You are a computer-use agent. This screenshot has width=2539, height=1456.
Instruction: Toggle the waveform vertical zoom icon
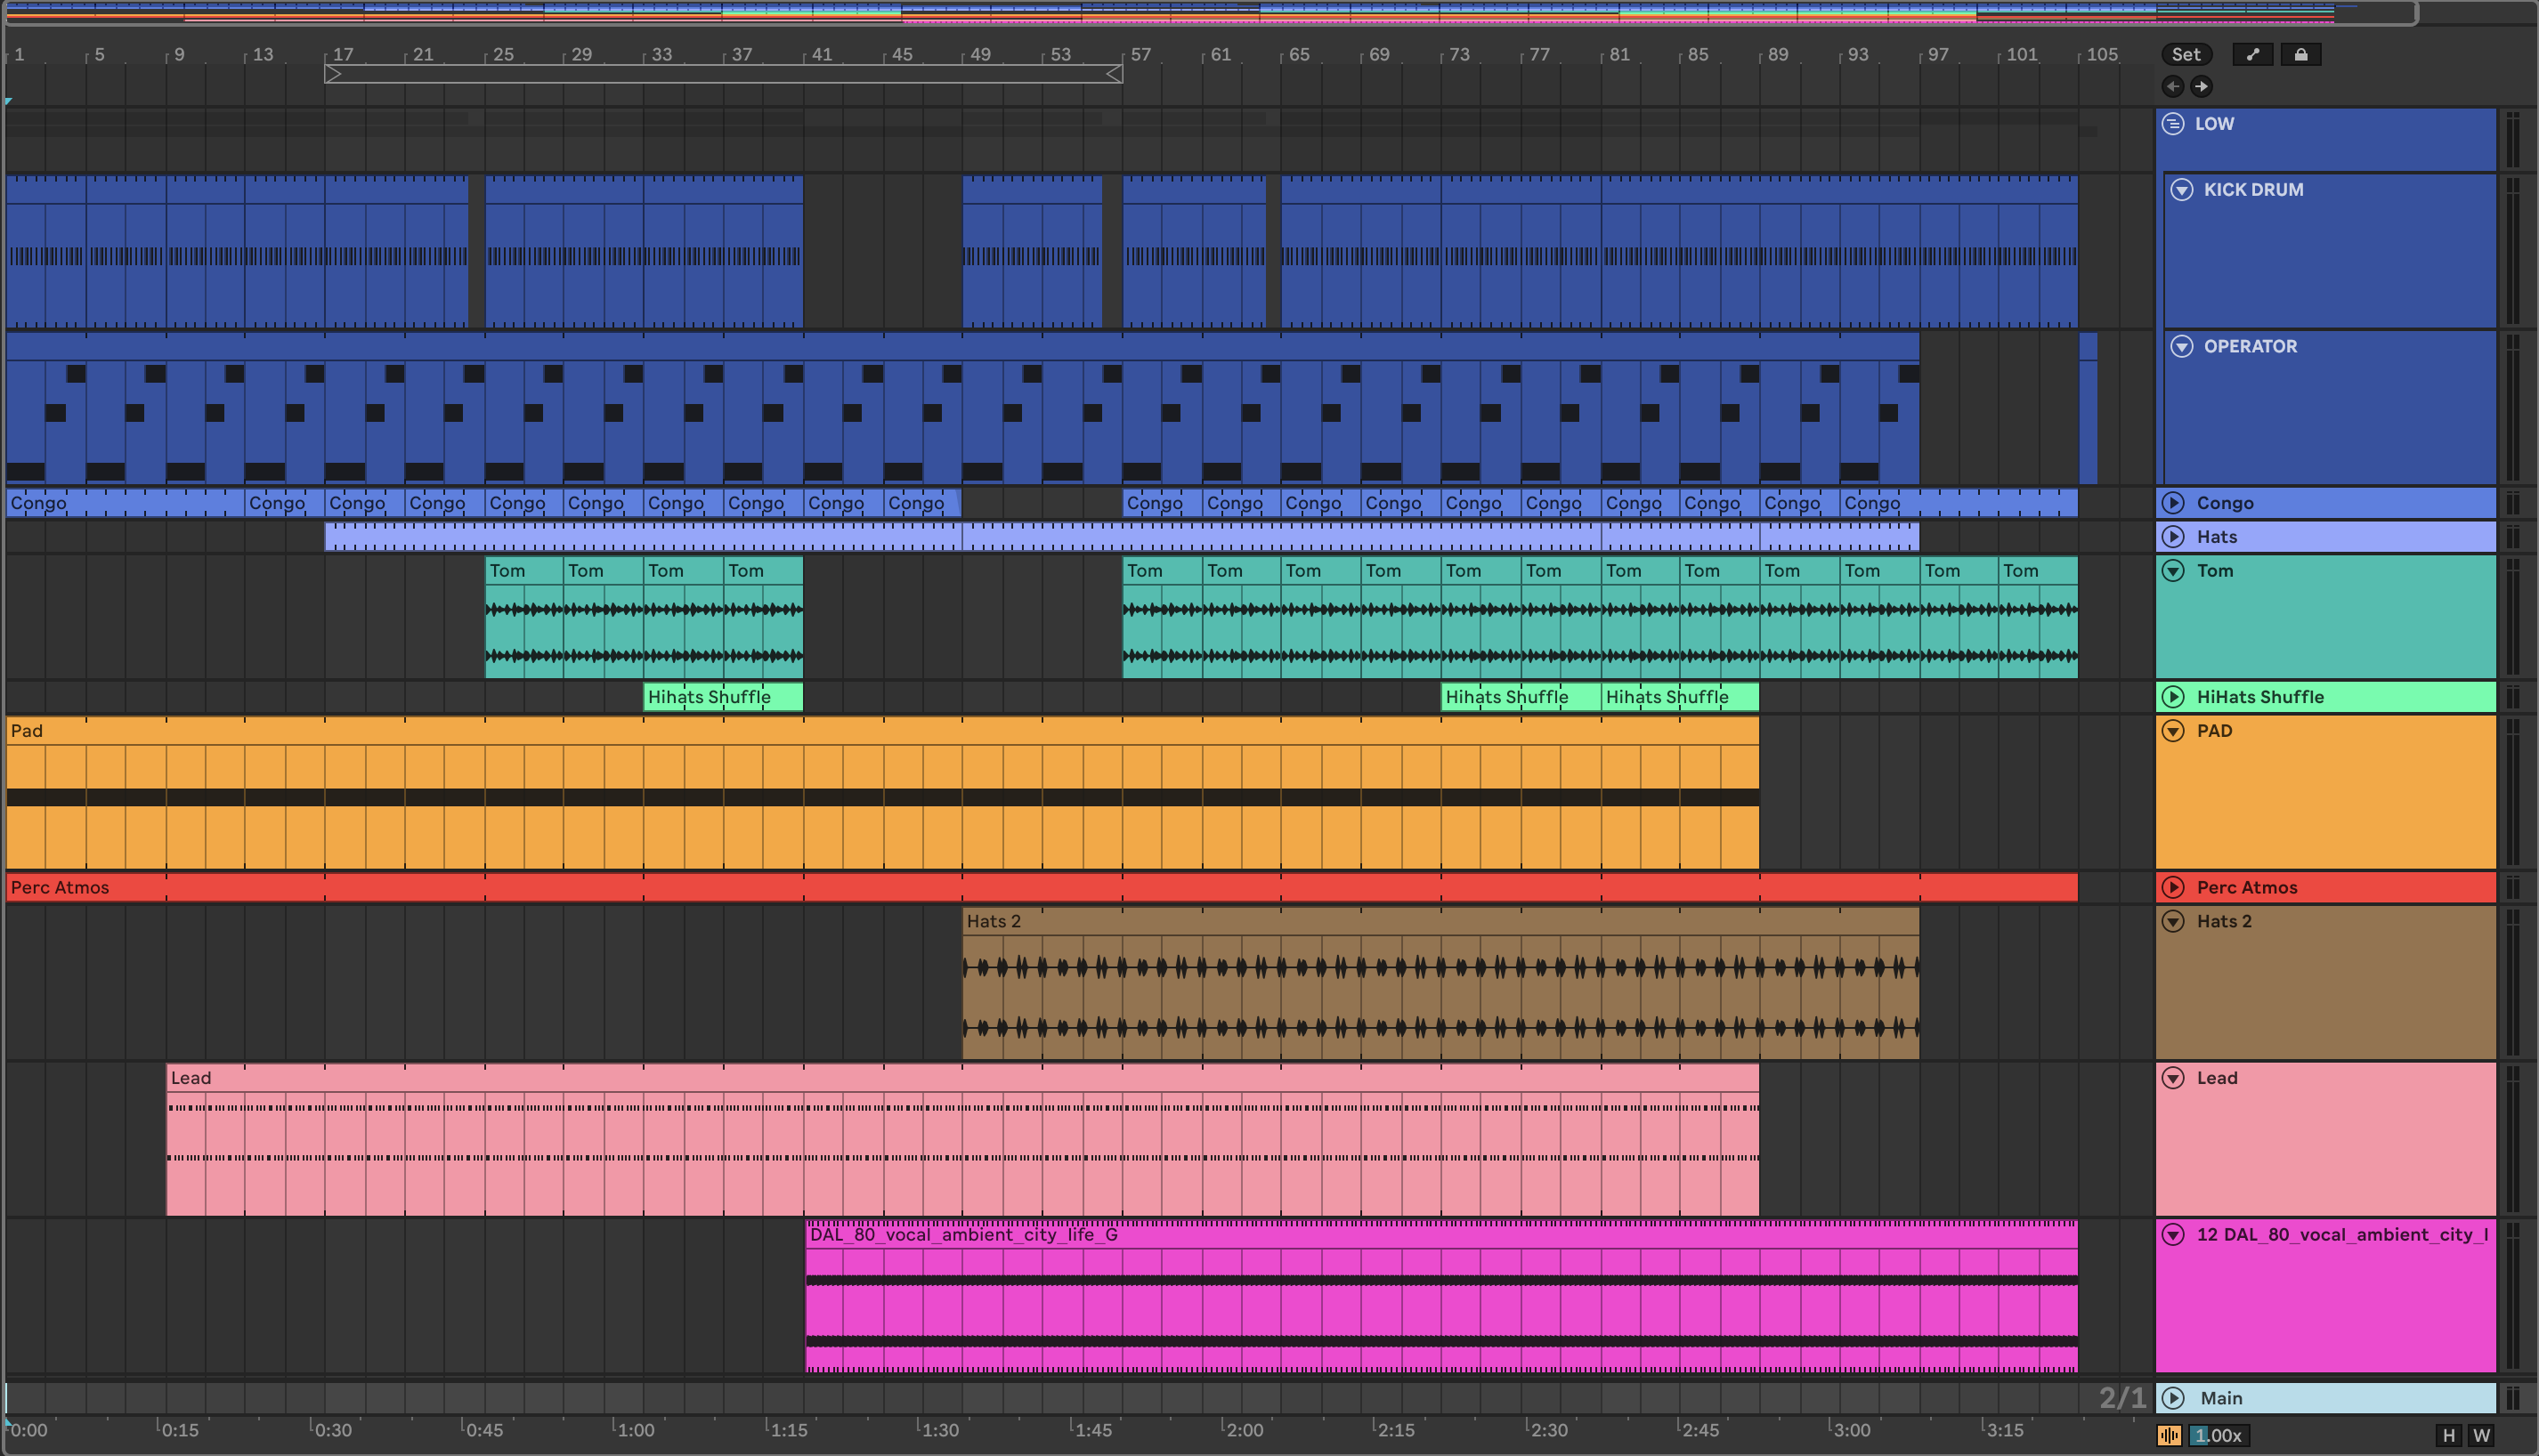point(2169,1436)
